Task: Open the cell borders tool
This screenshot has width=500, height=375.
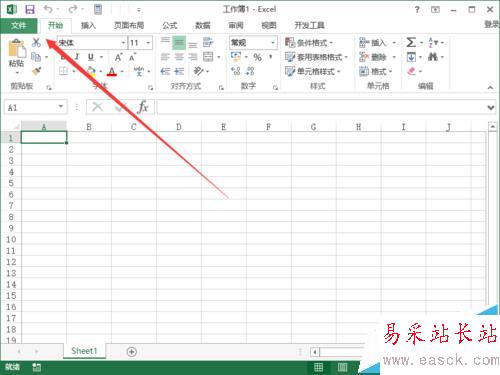Action: pos(63,71)
